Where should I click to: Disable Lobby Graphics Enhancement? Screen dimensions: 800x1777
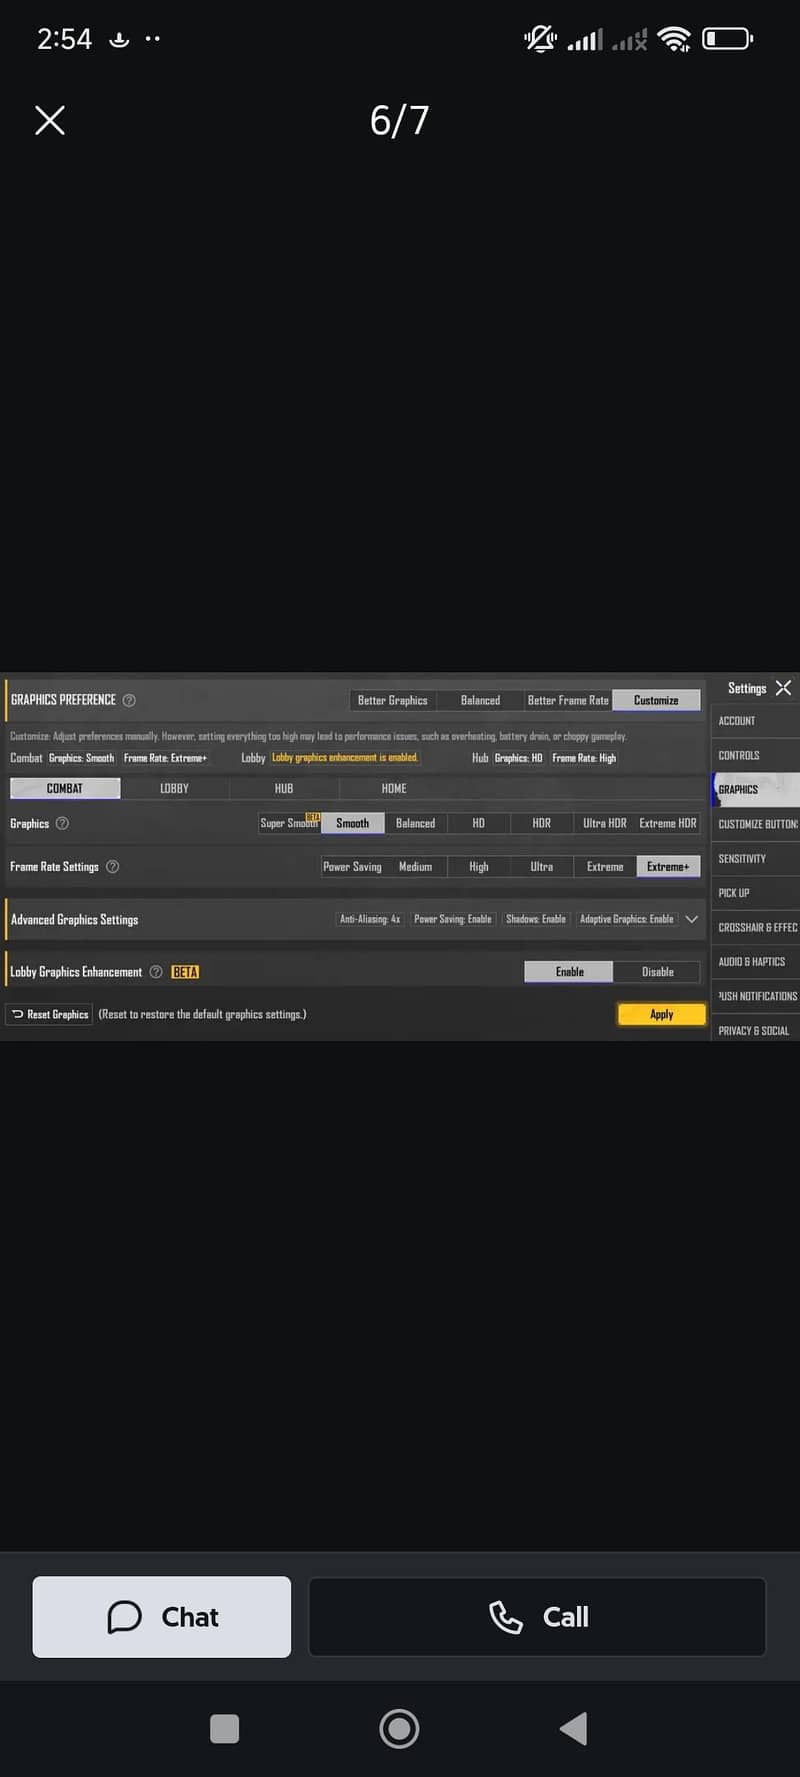tap(657, 972)
